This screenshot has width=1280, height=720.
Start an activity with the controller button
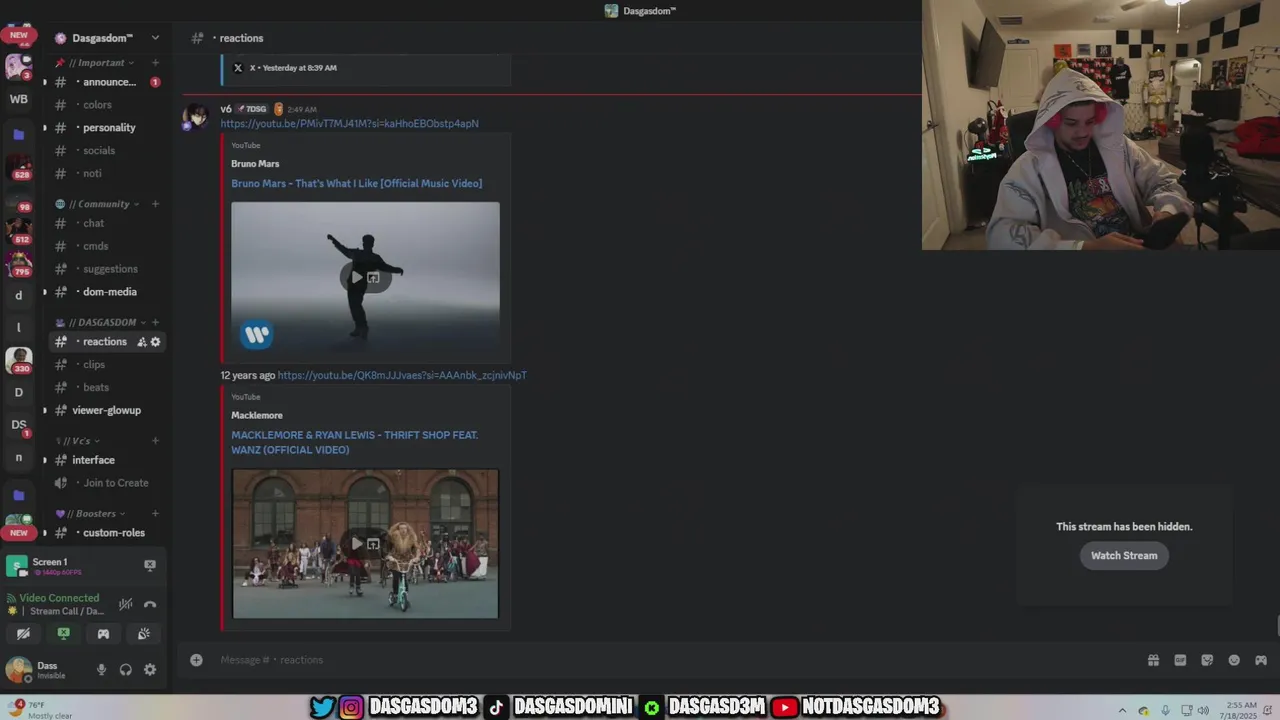(103, 633)
